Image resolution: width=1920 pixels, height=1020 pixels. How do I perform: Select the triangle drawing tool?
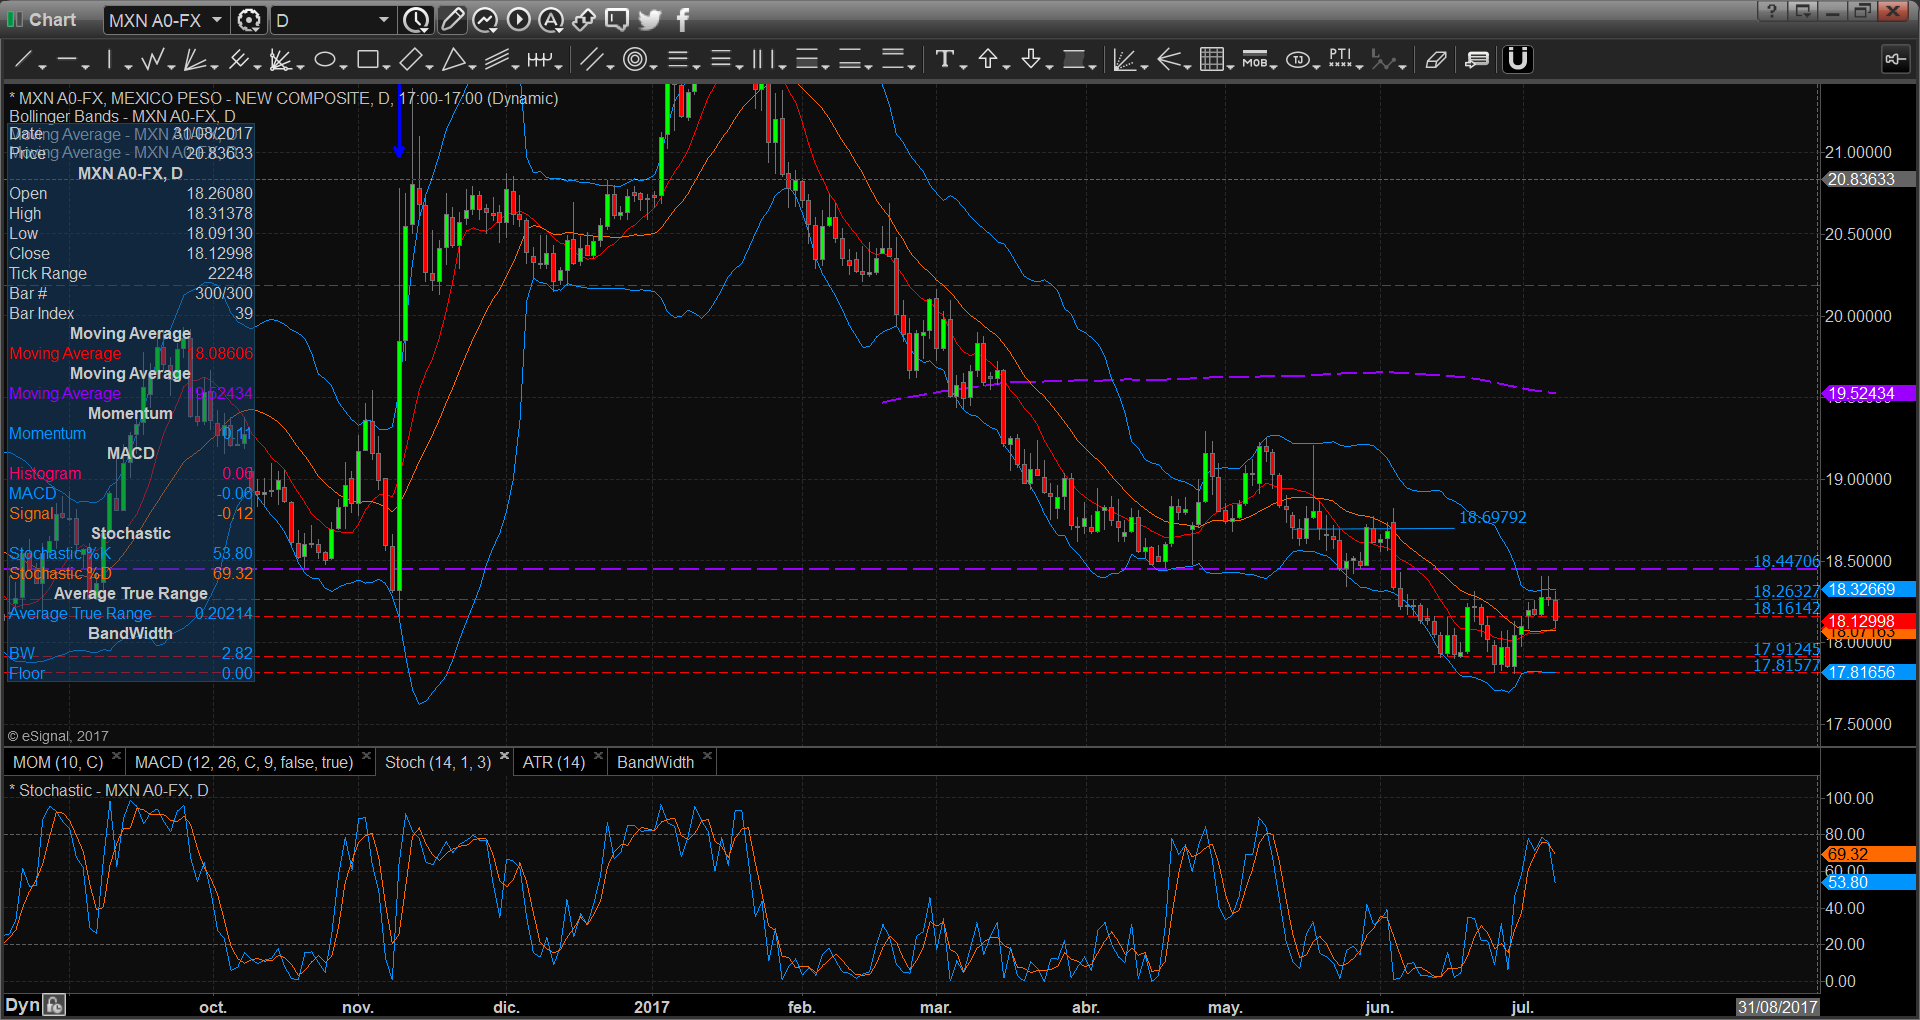453,60
